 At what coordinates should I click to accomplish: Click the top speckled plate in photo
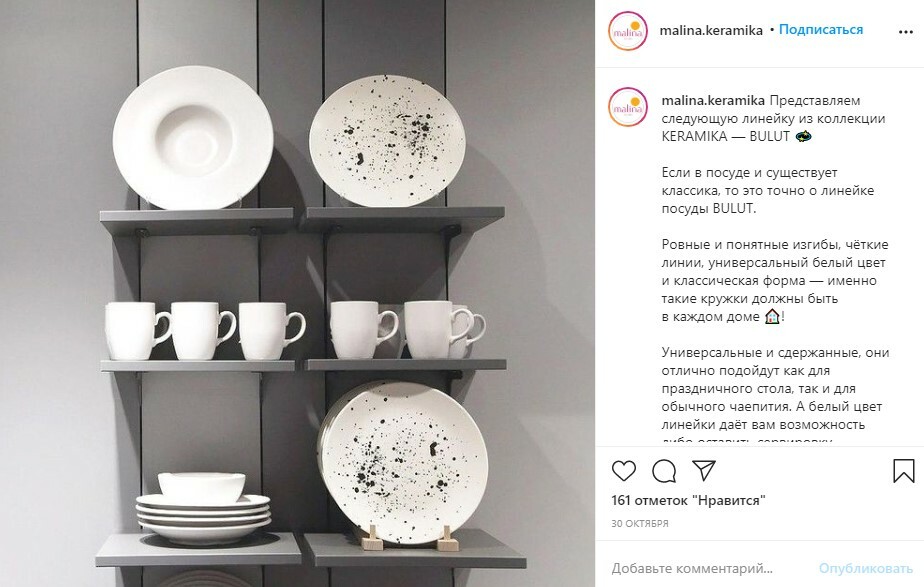pyautogui.click(x=387, y=140)
